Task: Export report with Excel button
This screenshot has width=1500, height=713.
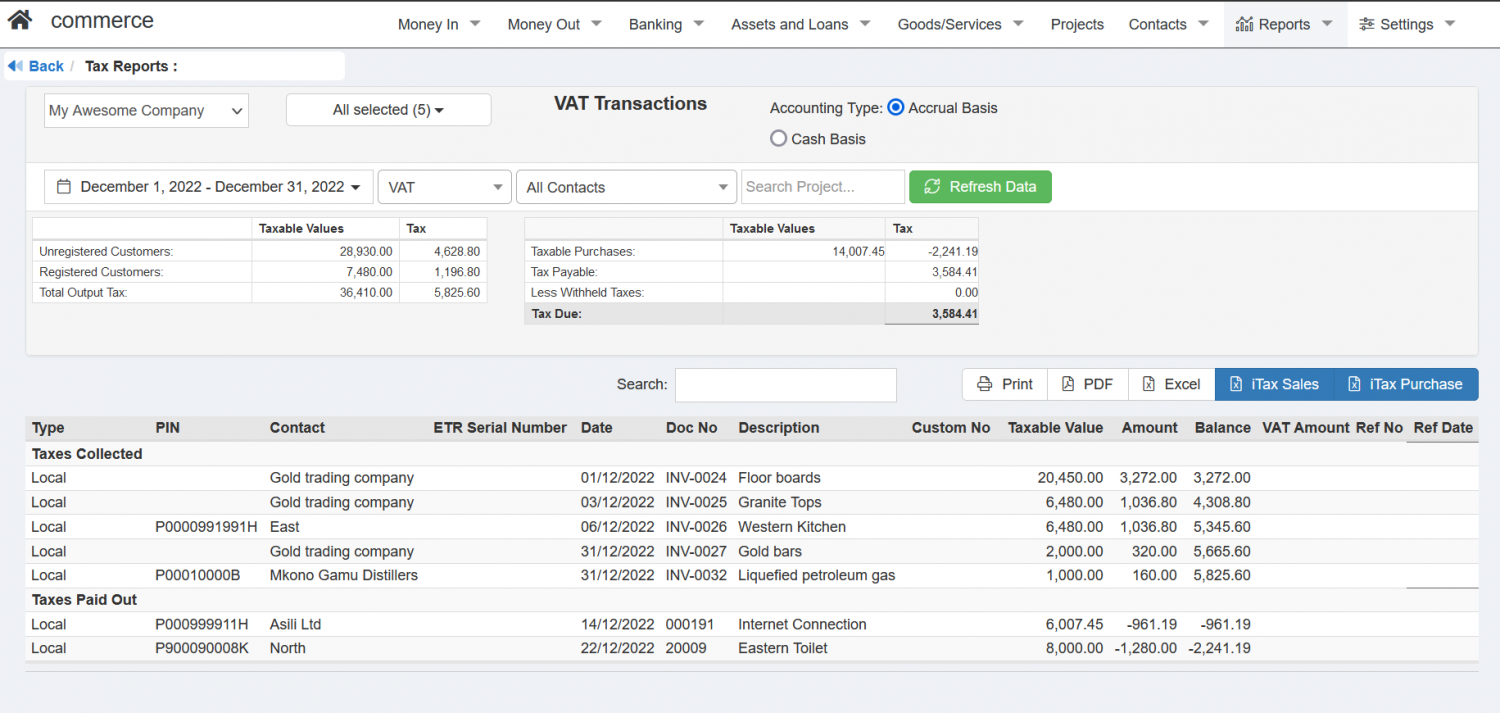Action: click(1171, 384)
